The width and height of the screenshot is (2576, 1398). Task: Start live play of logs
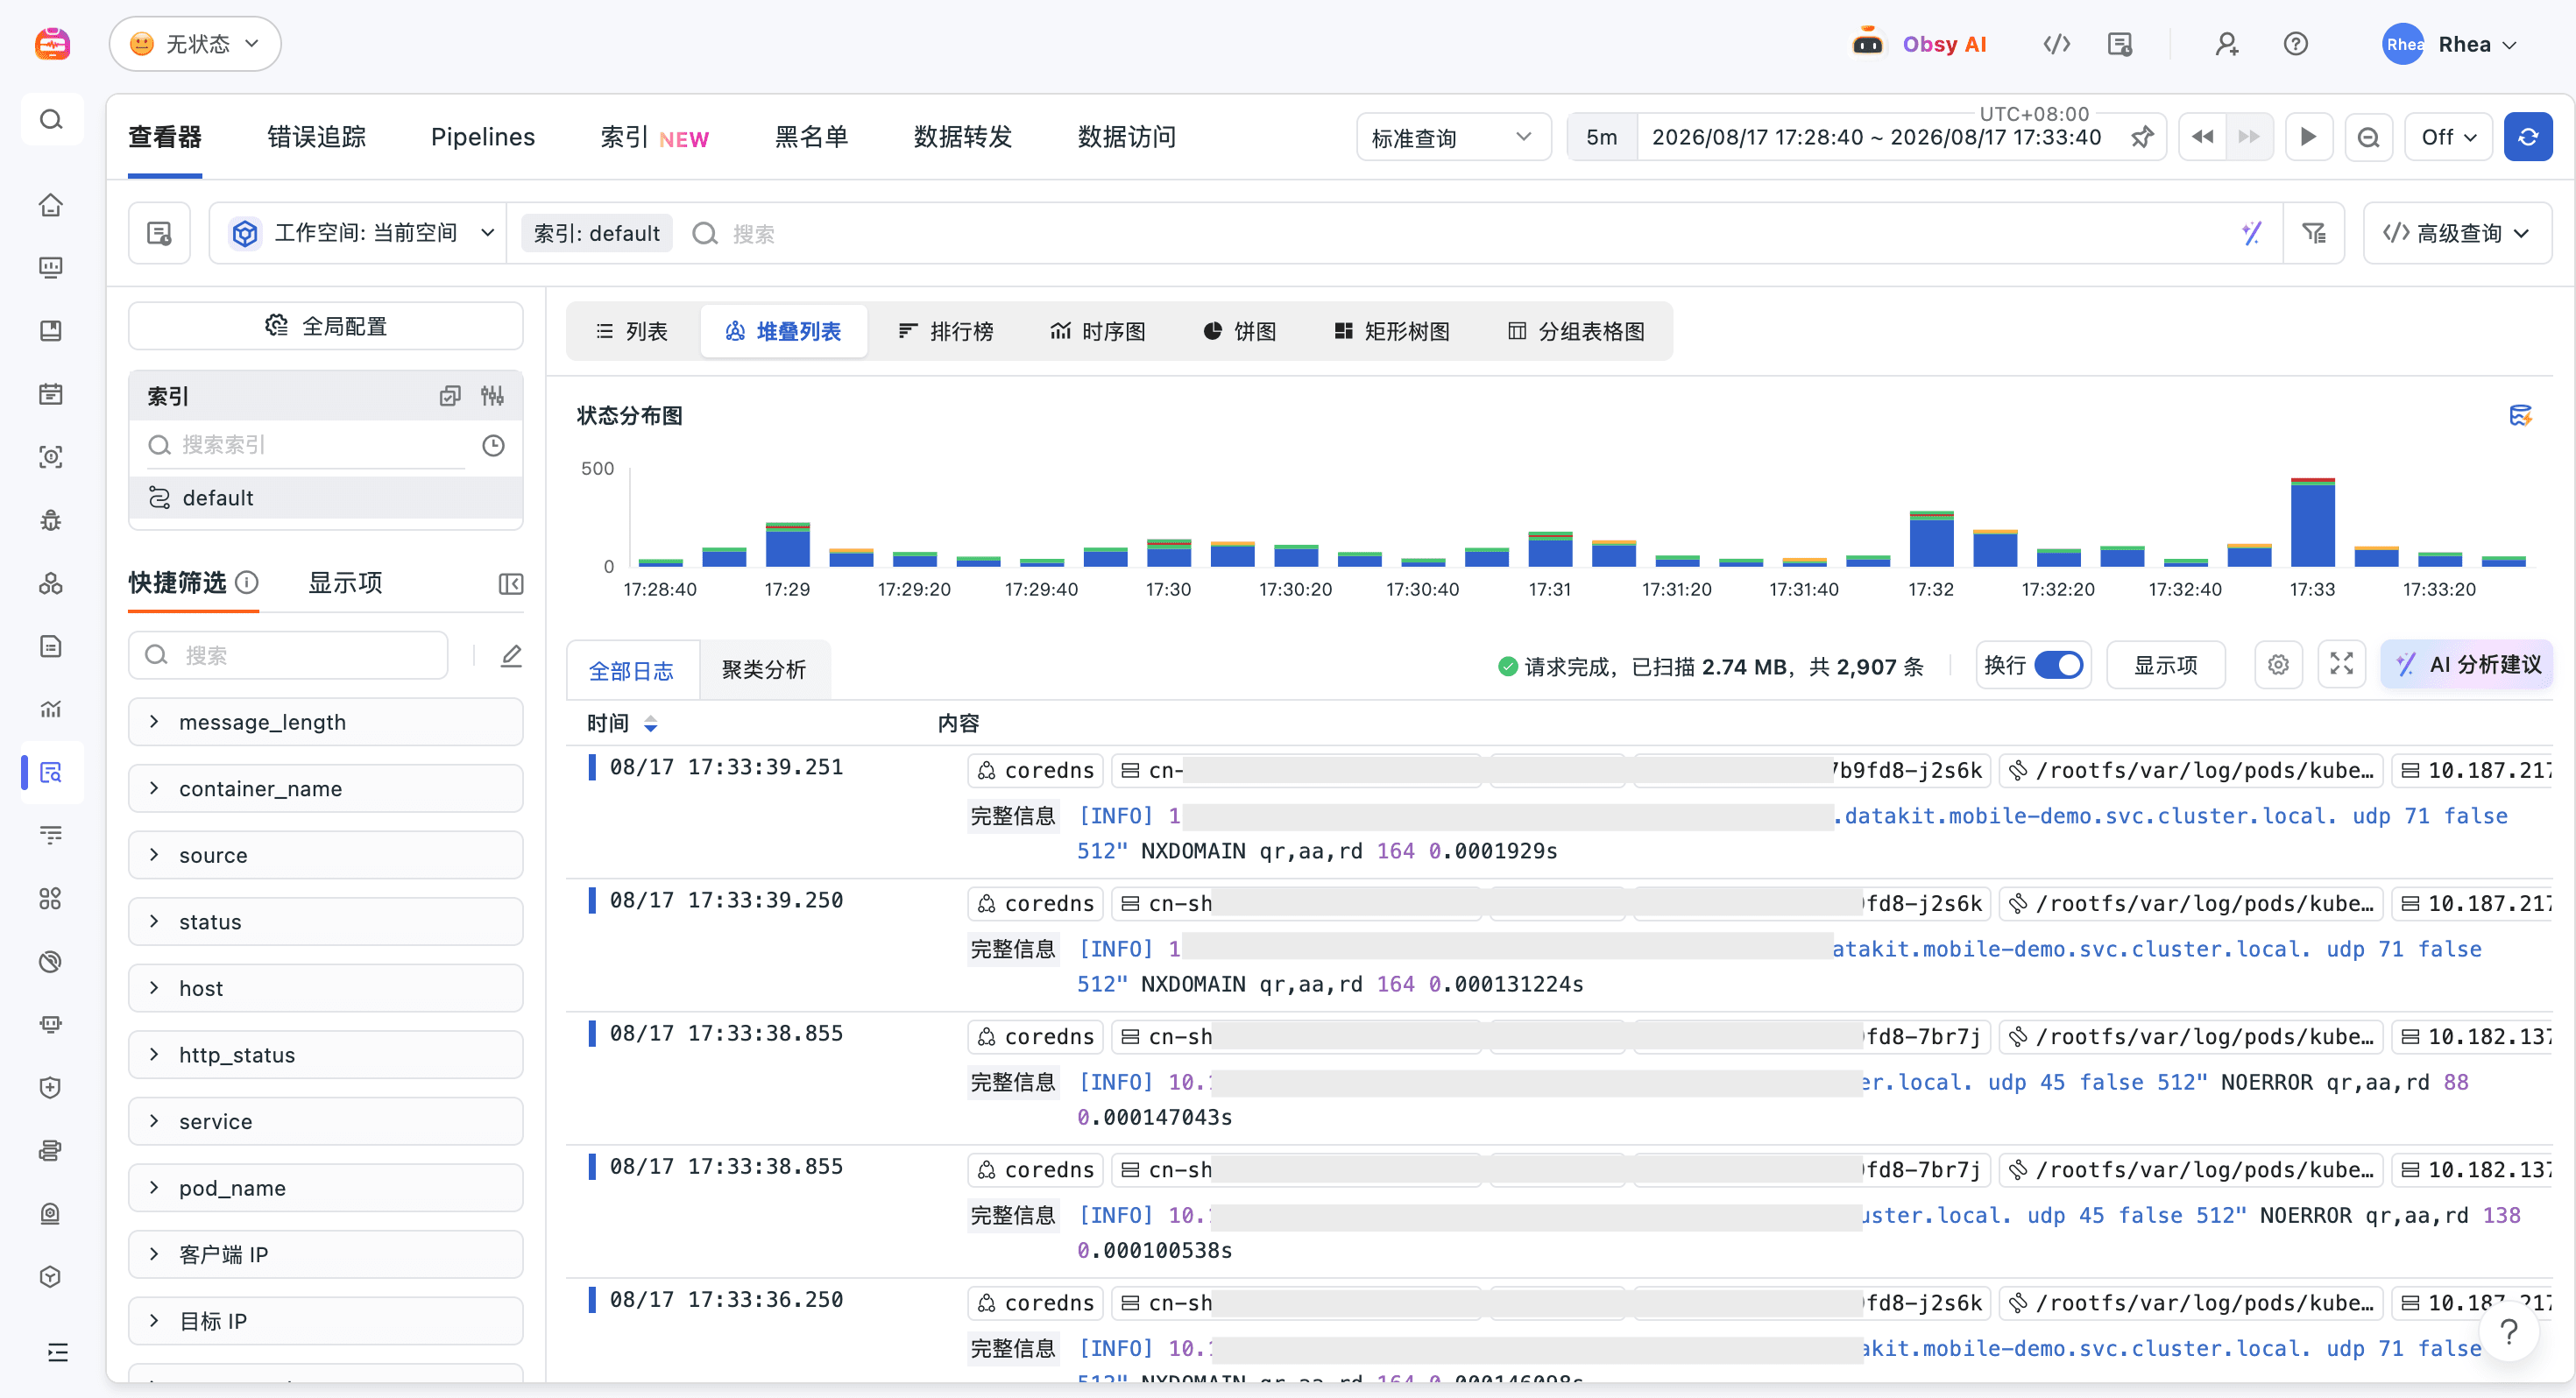coord(2309,137)
